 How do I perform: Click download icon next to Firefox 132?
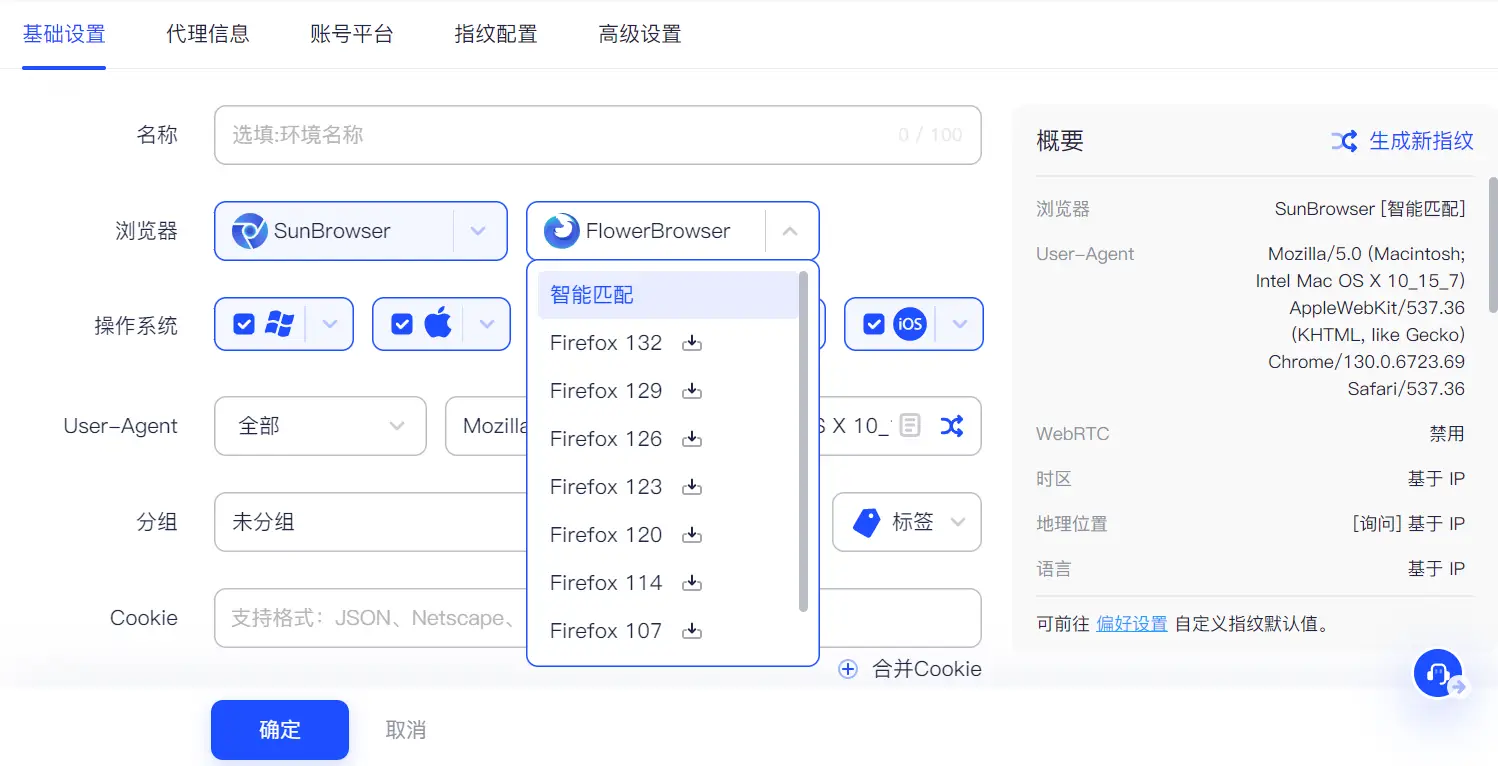[691, 343]
